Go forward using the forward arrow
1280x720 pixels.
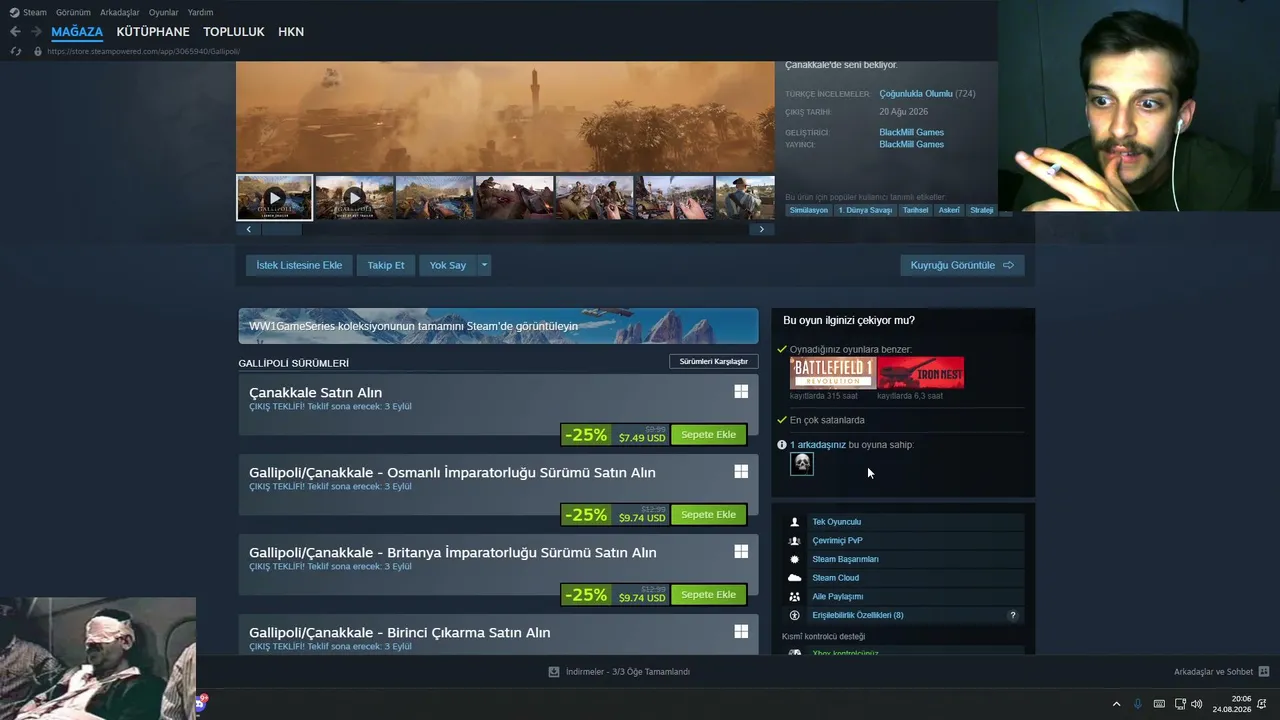36,32
